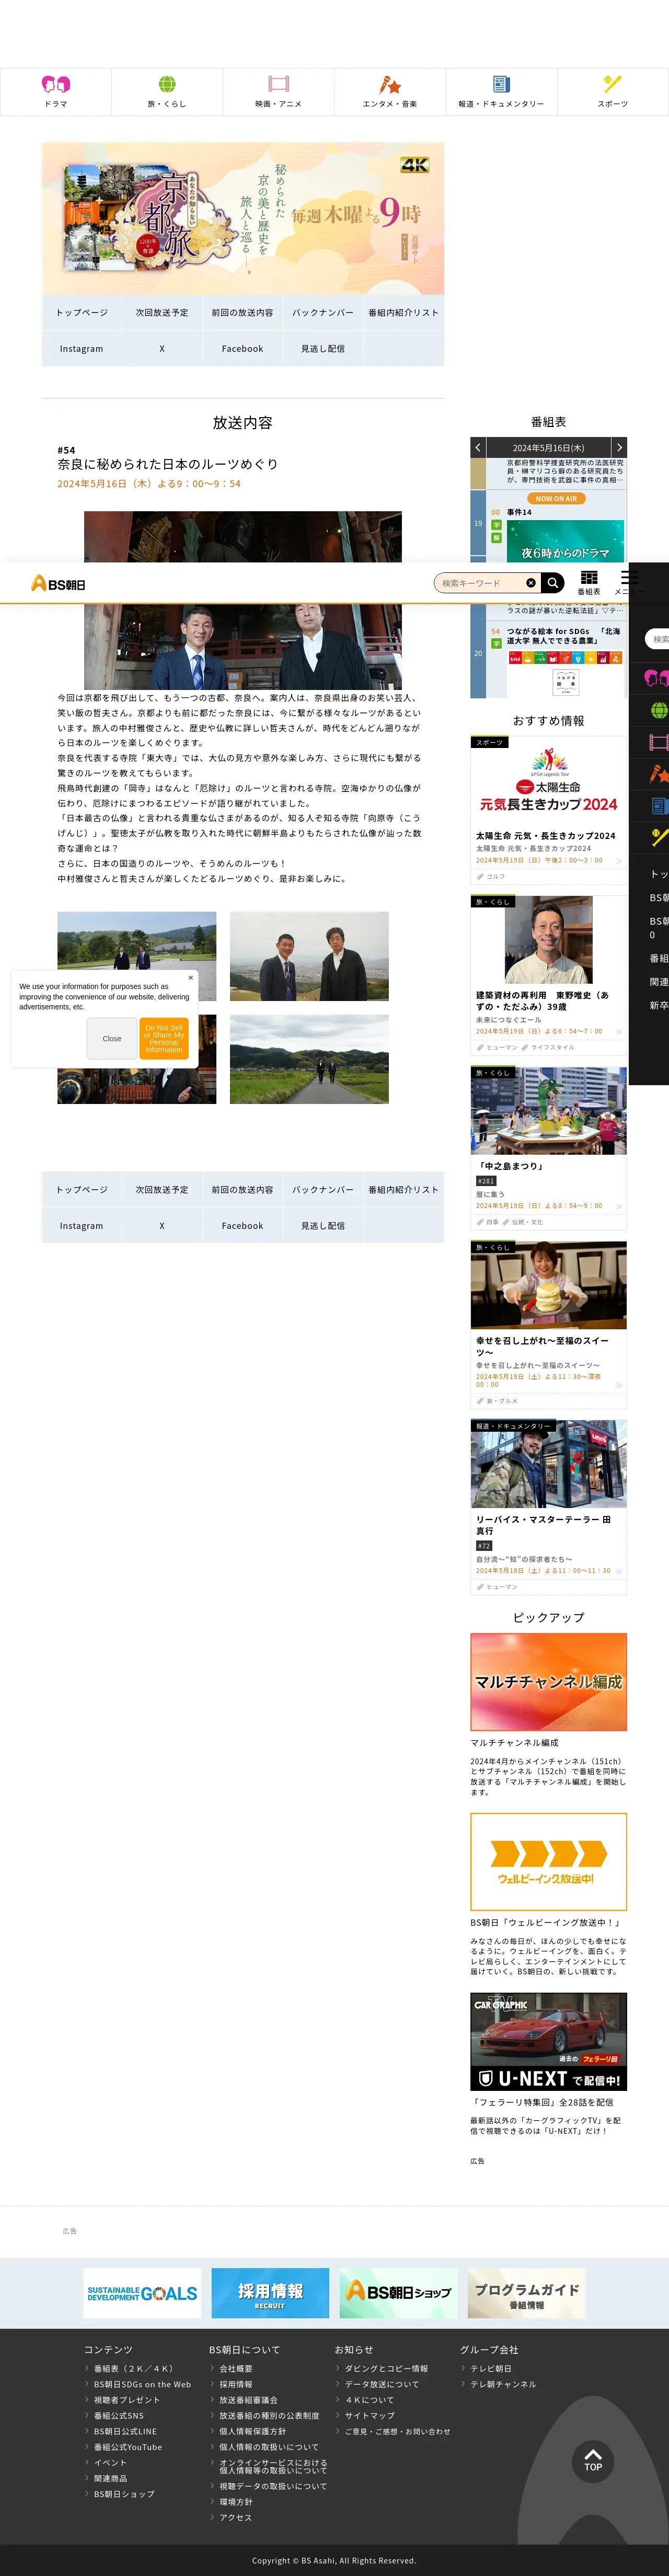Click the Nara landscape photo thumbnail
Viewport: 669px width, 2576px height.
pyautogui.click(x=137, y=956)
